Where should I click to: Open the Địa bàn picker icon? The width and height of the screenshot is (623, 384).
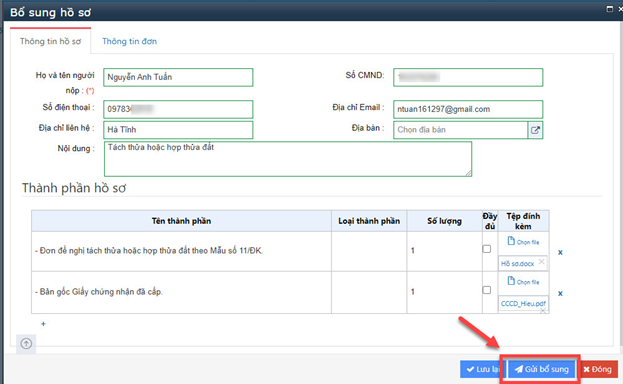tap(535, 130)
